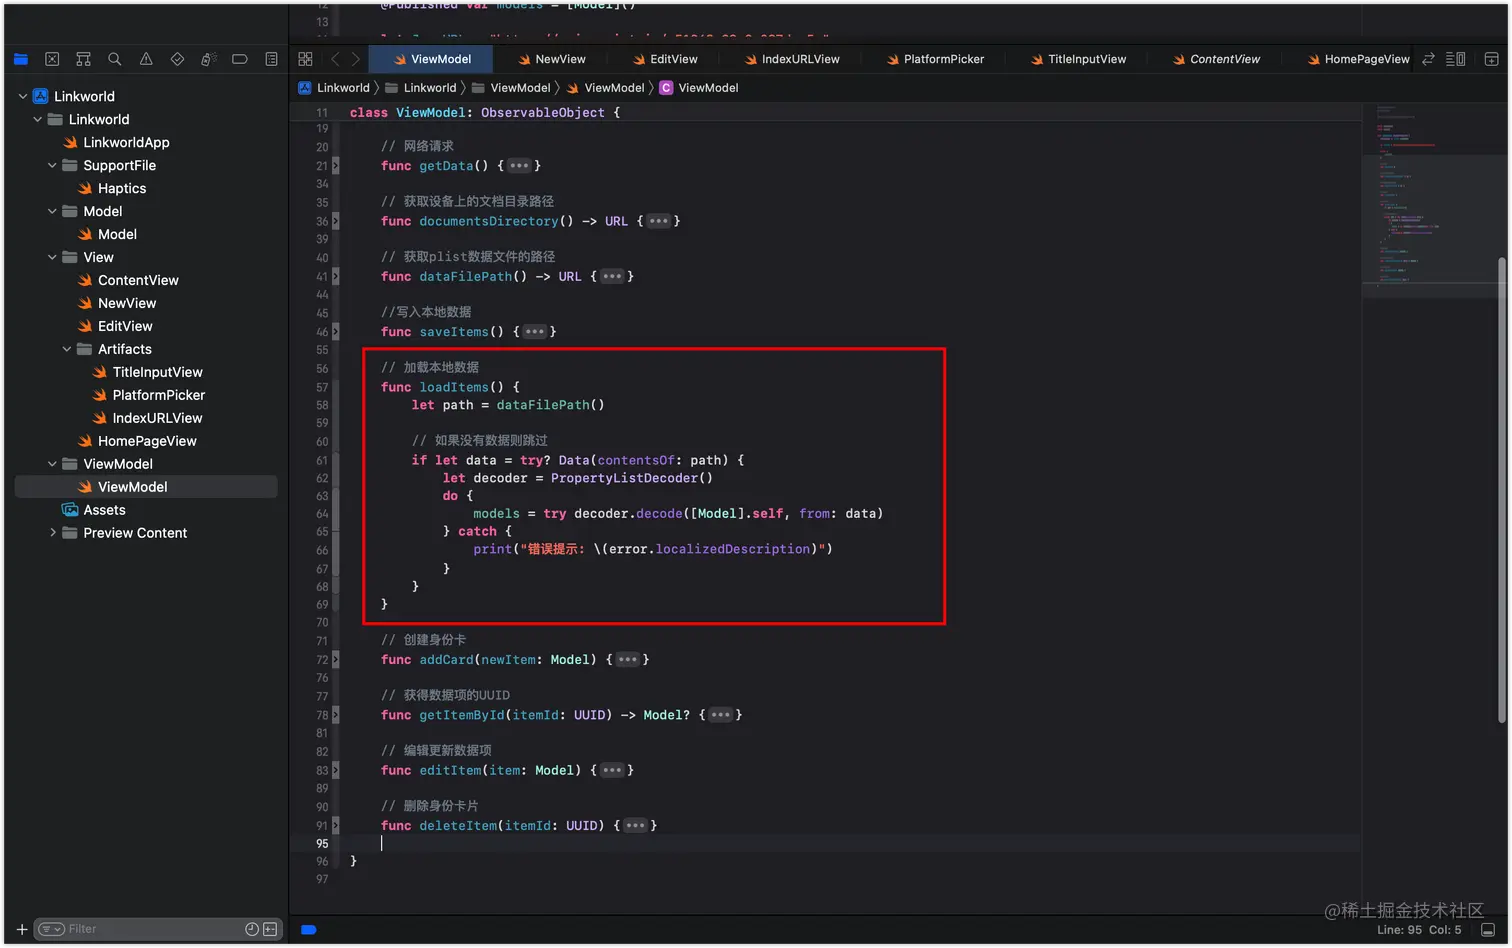Open HomePageView file in navigator
The width and height of the screenshot is (1512, 948).
click(x=147, y=441)
